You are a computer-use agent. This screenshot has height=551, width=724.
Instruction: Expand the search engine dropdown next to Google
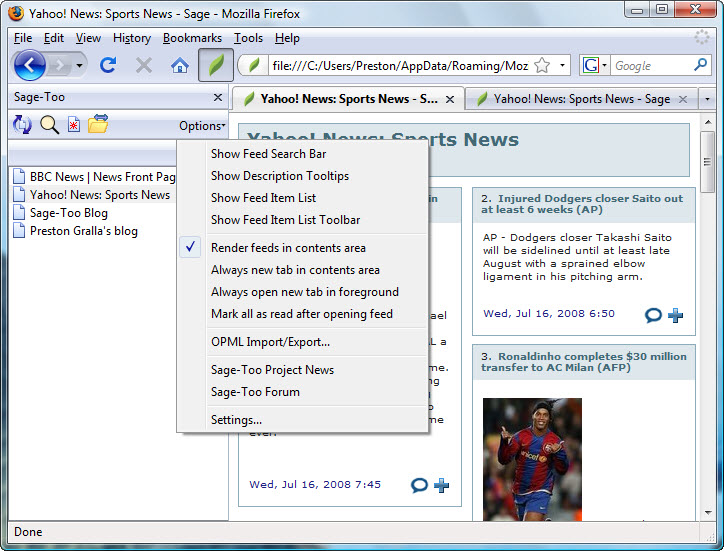[x=596, y=66]
